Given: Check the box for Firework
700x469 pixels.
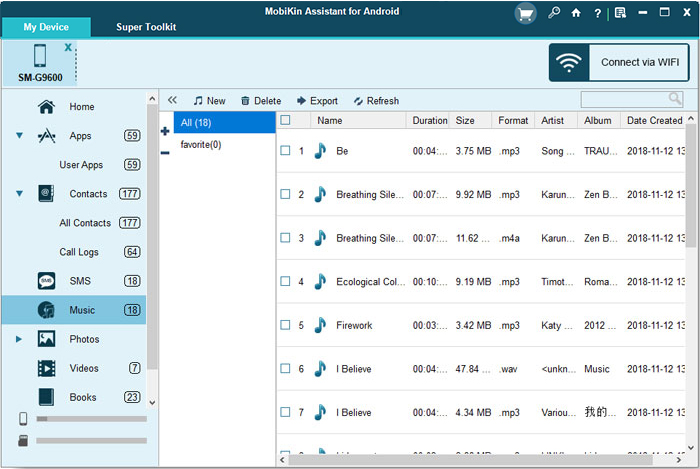Looking at the screenshot, I should coord(285,325).
